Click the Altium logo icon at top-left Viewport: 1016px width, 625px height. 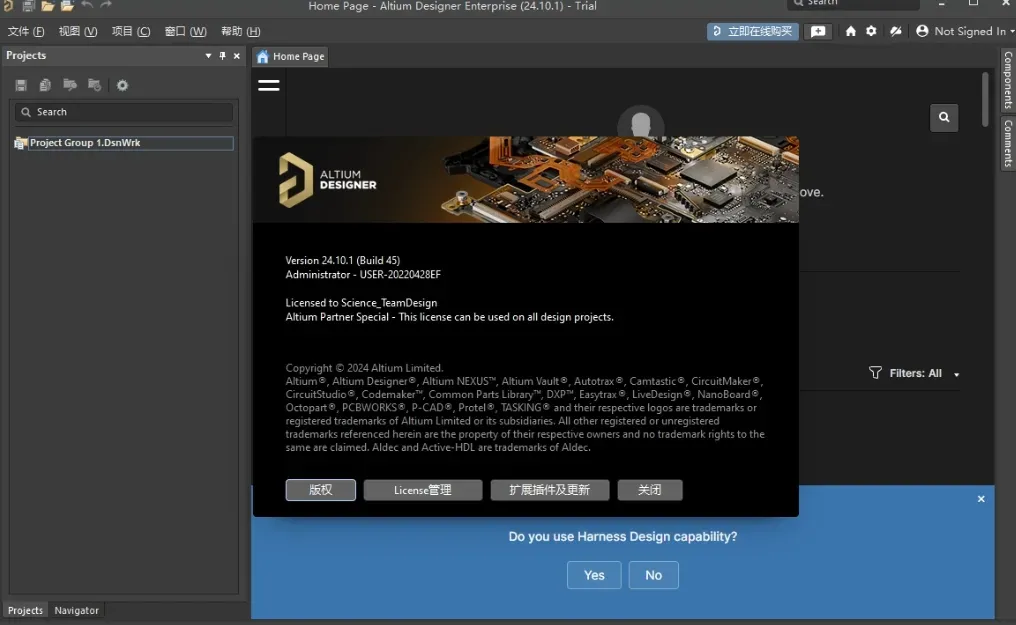click(x=8, y=5)
